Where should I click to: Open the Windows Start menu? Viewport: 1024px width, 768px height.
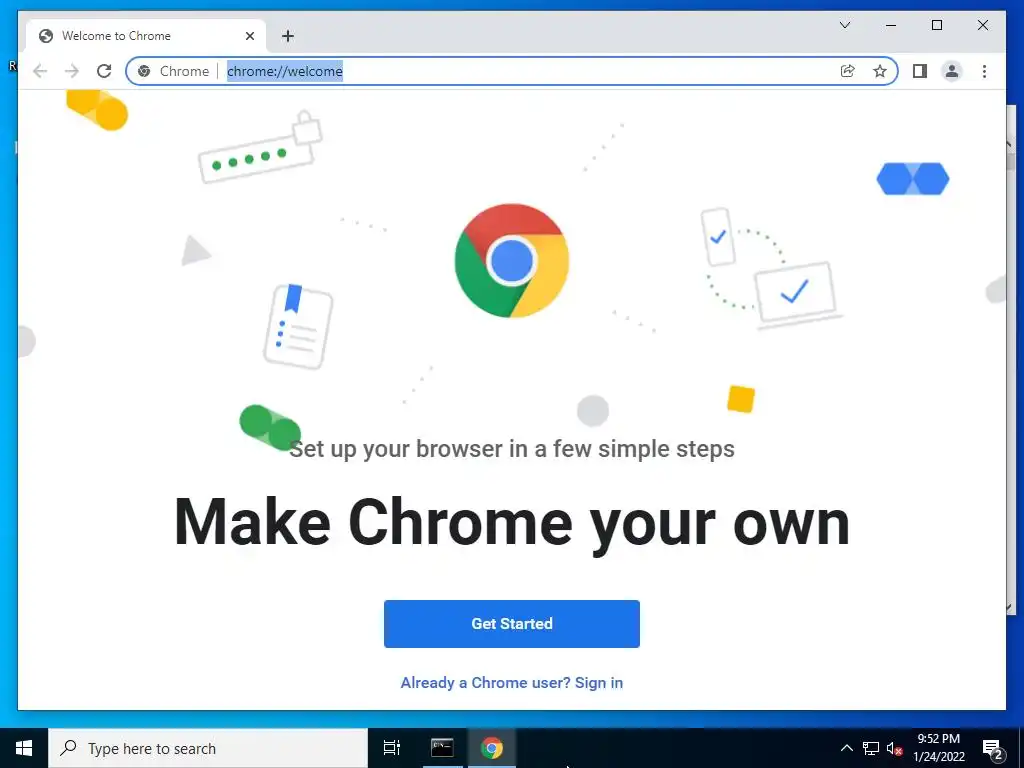[24, 748]
